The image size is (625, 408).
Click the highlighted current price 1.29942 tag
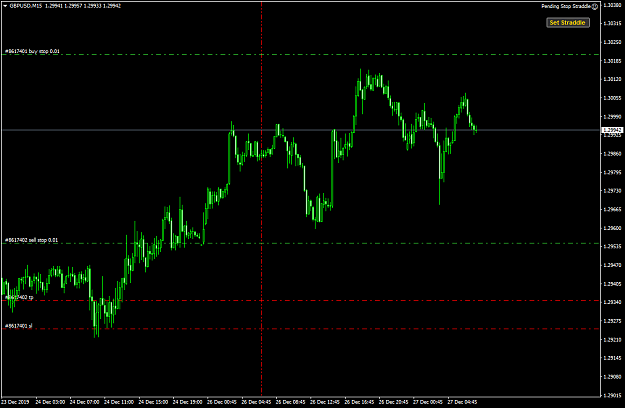[x=612, y=130]
